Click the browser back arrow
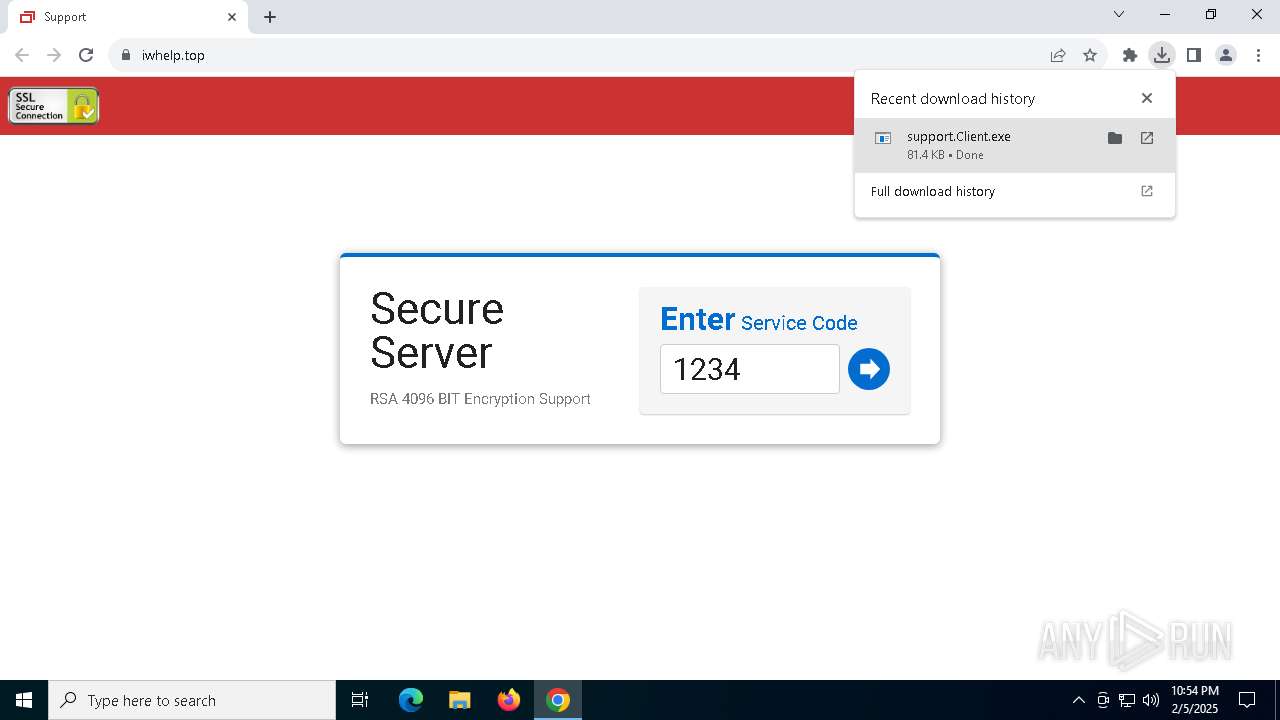This screenshot has width=1280, height=720. coord(22,55)
